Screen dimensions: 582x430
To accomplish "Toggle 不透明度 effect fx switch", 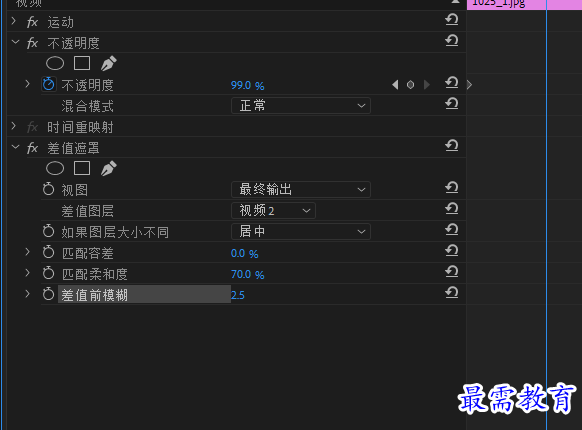I will (32, 43).
